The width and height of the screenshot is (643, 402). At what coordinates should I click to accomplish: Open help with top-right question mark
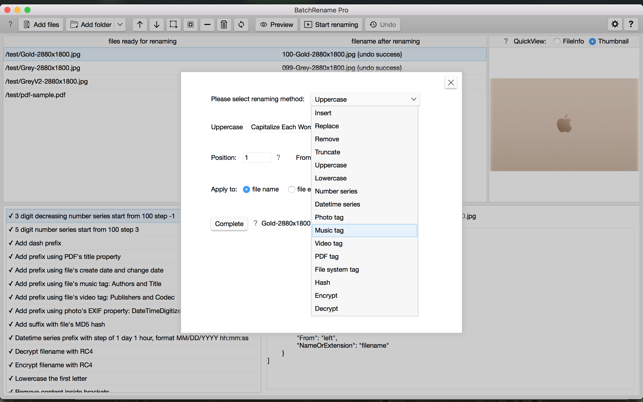(x=631, y=25)
